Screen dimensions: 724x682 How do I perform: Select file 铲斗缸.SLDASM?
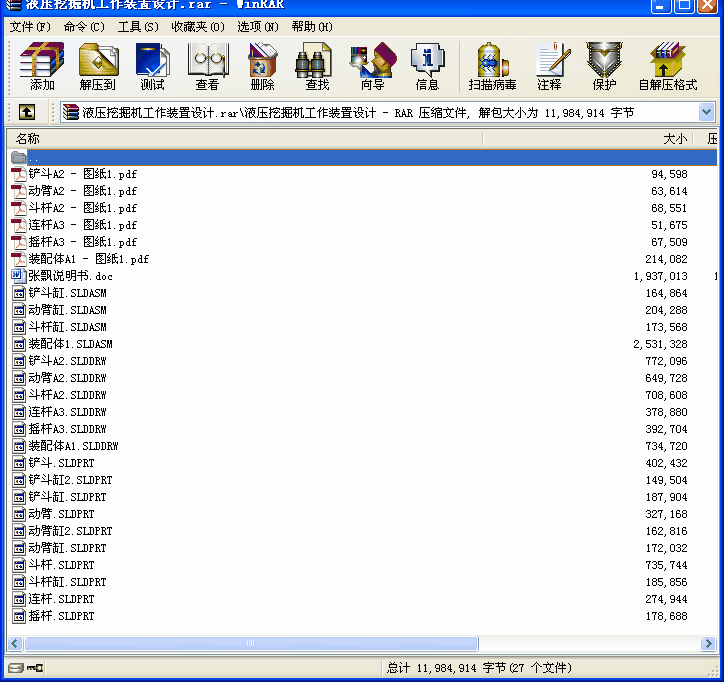pyautogui.click(x=67, y=293)
